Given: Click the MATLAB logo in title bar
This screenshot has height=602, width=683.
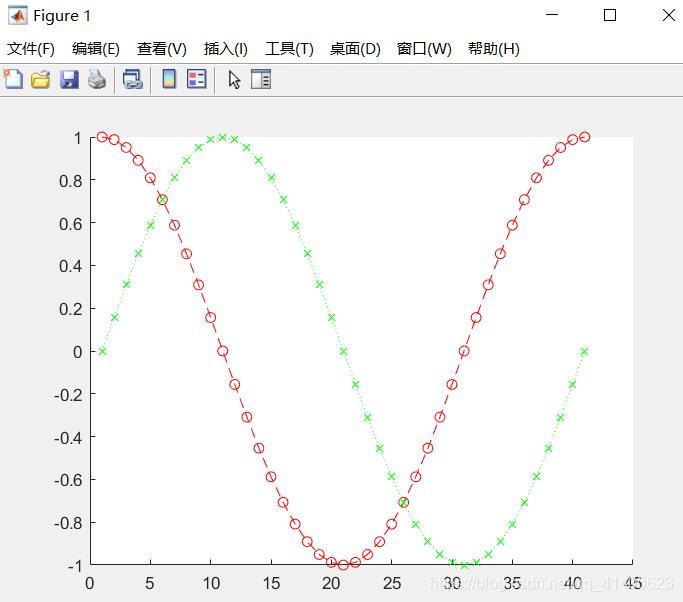Looking at the screenshot, I should 17,16.
